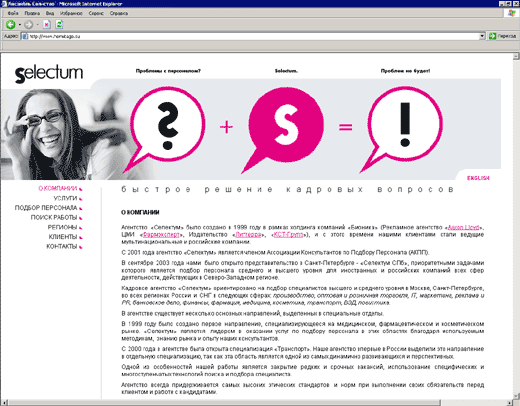Click the green Back arrow button
Viewport: 520px width, 406px height.
(x=11, y=24)
